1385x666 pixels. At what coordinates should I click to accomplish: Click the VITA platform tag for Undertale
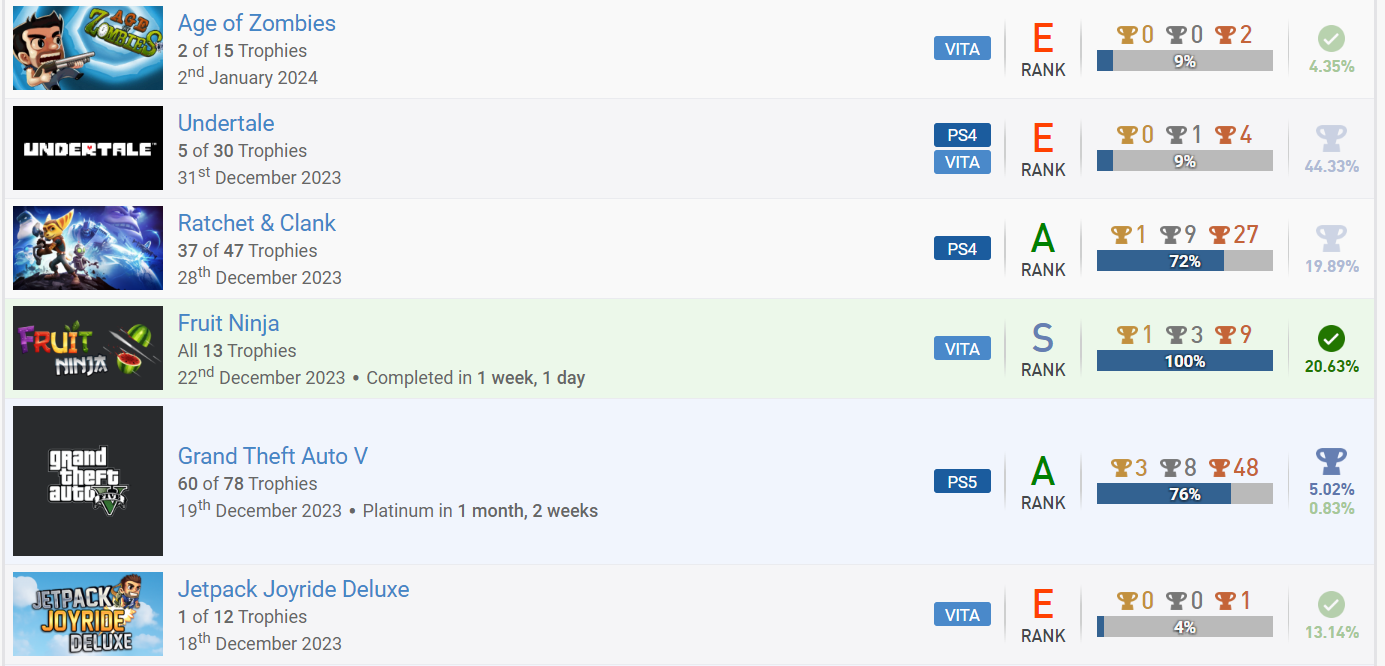(x=962, y=162)
